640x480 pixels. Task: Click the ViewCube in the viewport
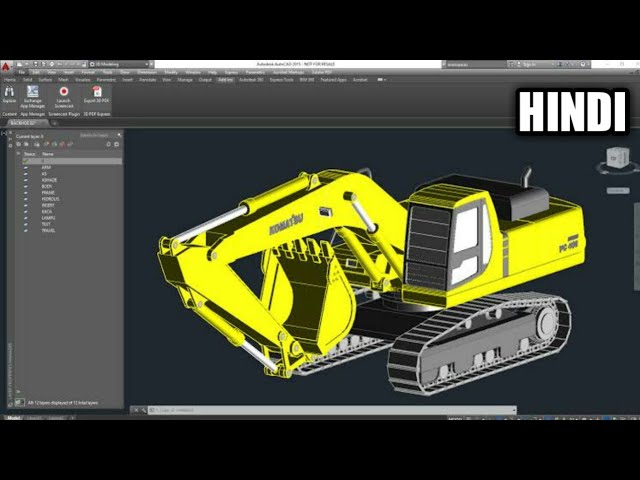point(616,158)
